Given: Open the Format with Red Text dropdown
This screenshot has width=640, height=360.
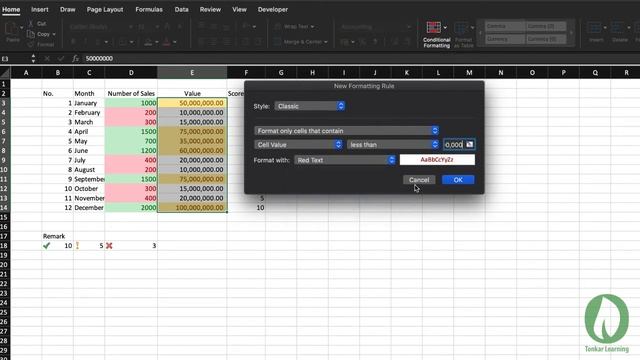Looking at the screenshot, I should coord(345,160).
